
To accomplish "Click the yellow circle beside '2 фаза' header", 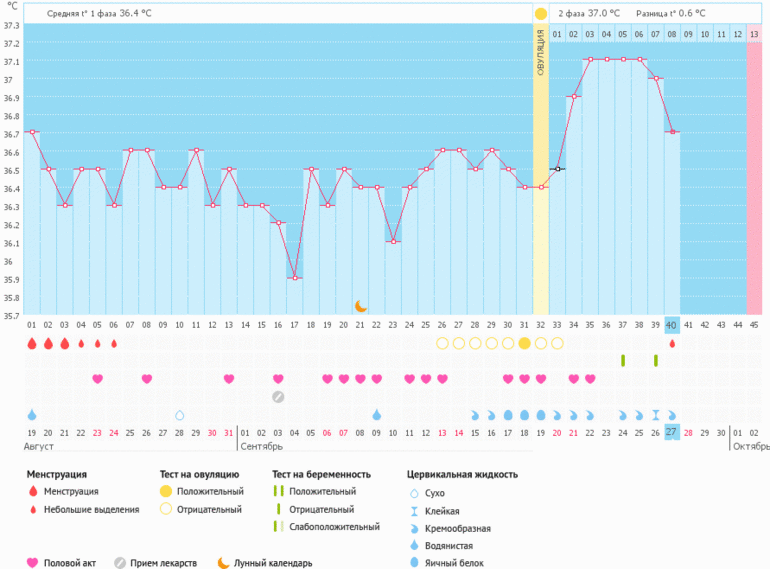I will click(541, 14).
